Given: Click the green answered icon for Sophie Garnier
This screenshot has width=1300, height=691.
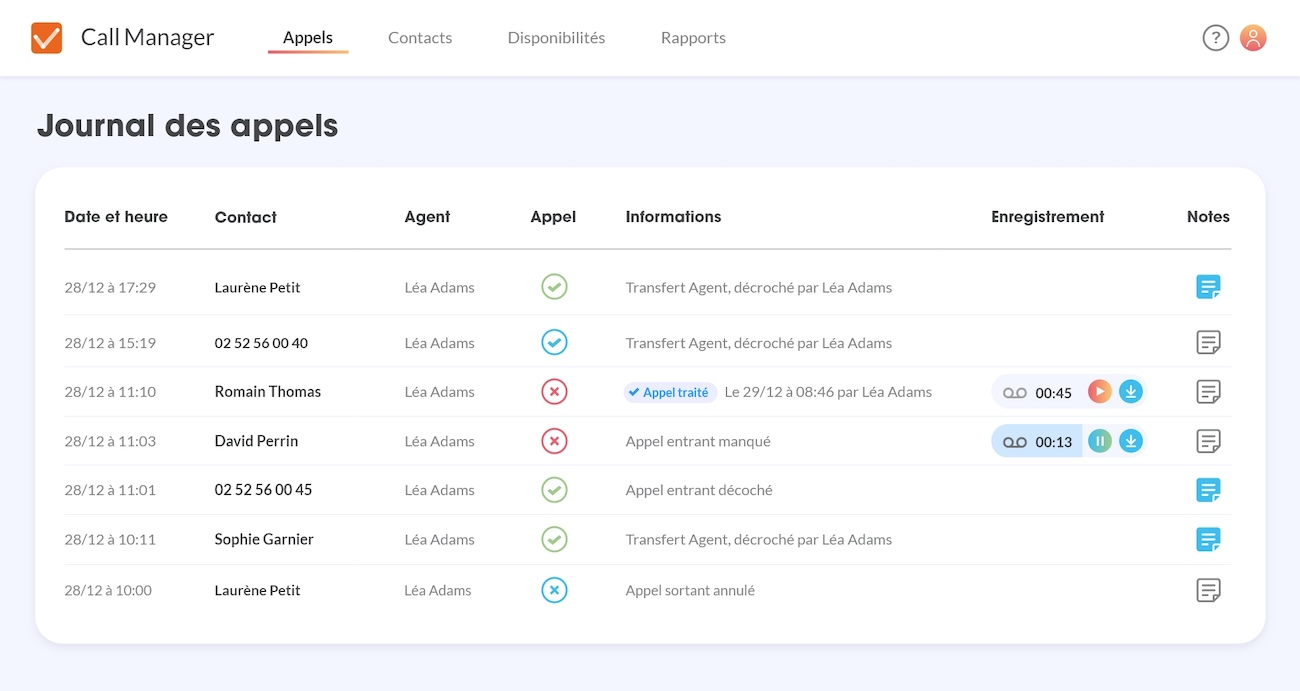Looking at the screenshot, I should click(x=554, y=539).
